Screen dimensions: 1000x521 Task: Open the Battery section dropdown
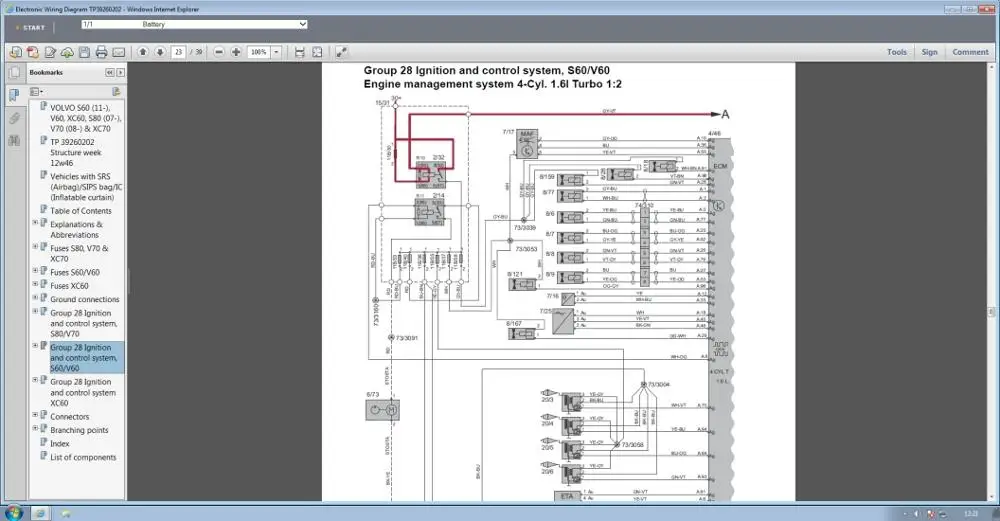pyautogui.click(x=195, y=24)
